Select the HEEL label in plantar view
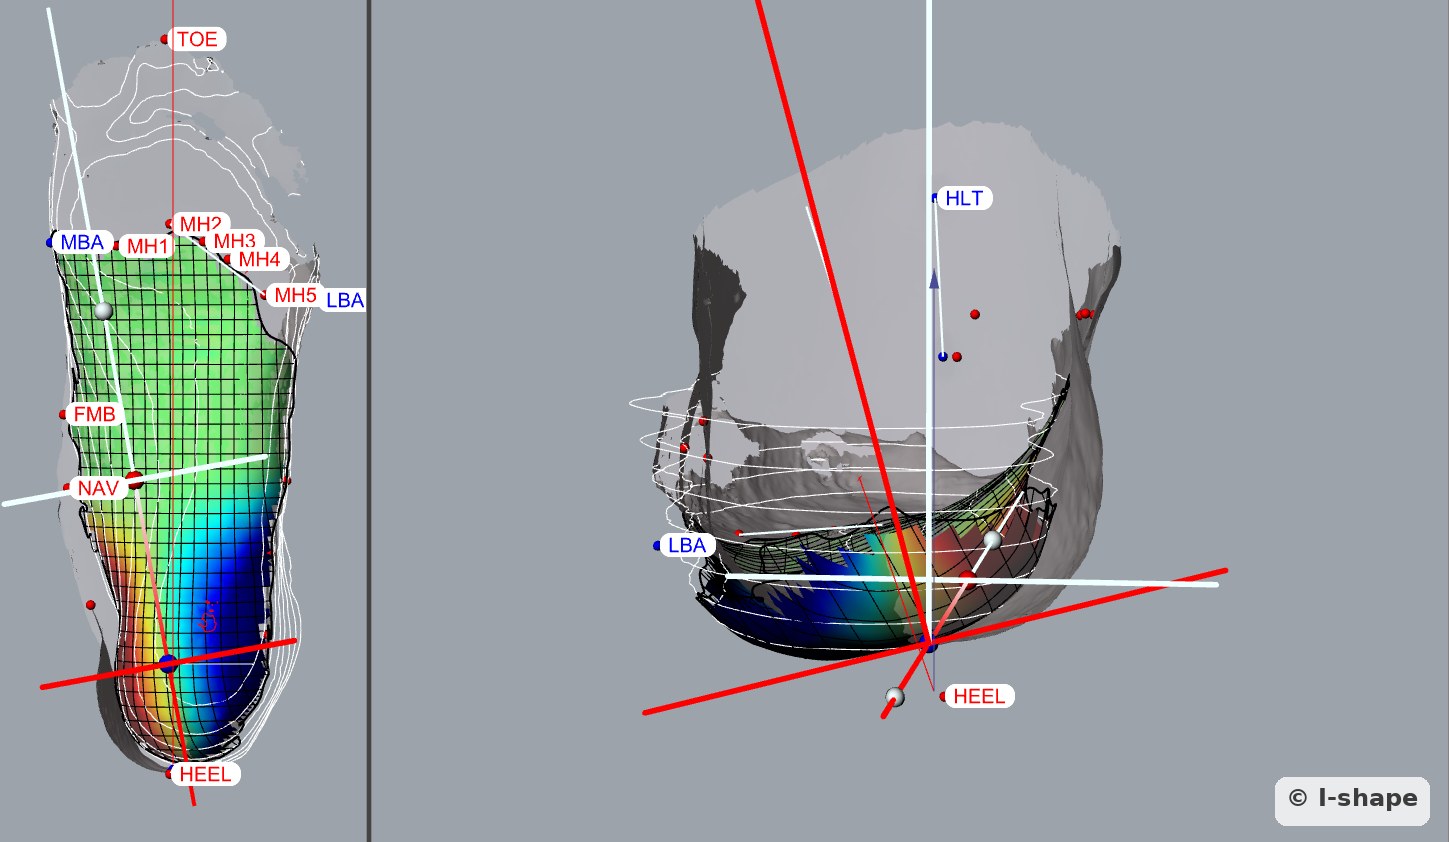Viewport: 1449px width, 842px height. coord(205,773)
